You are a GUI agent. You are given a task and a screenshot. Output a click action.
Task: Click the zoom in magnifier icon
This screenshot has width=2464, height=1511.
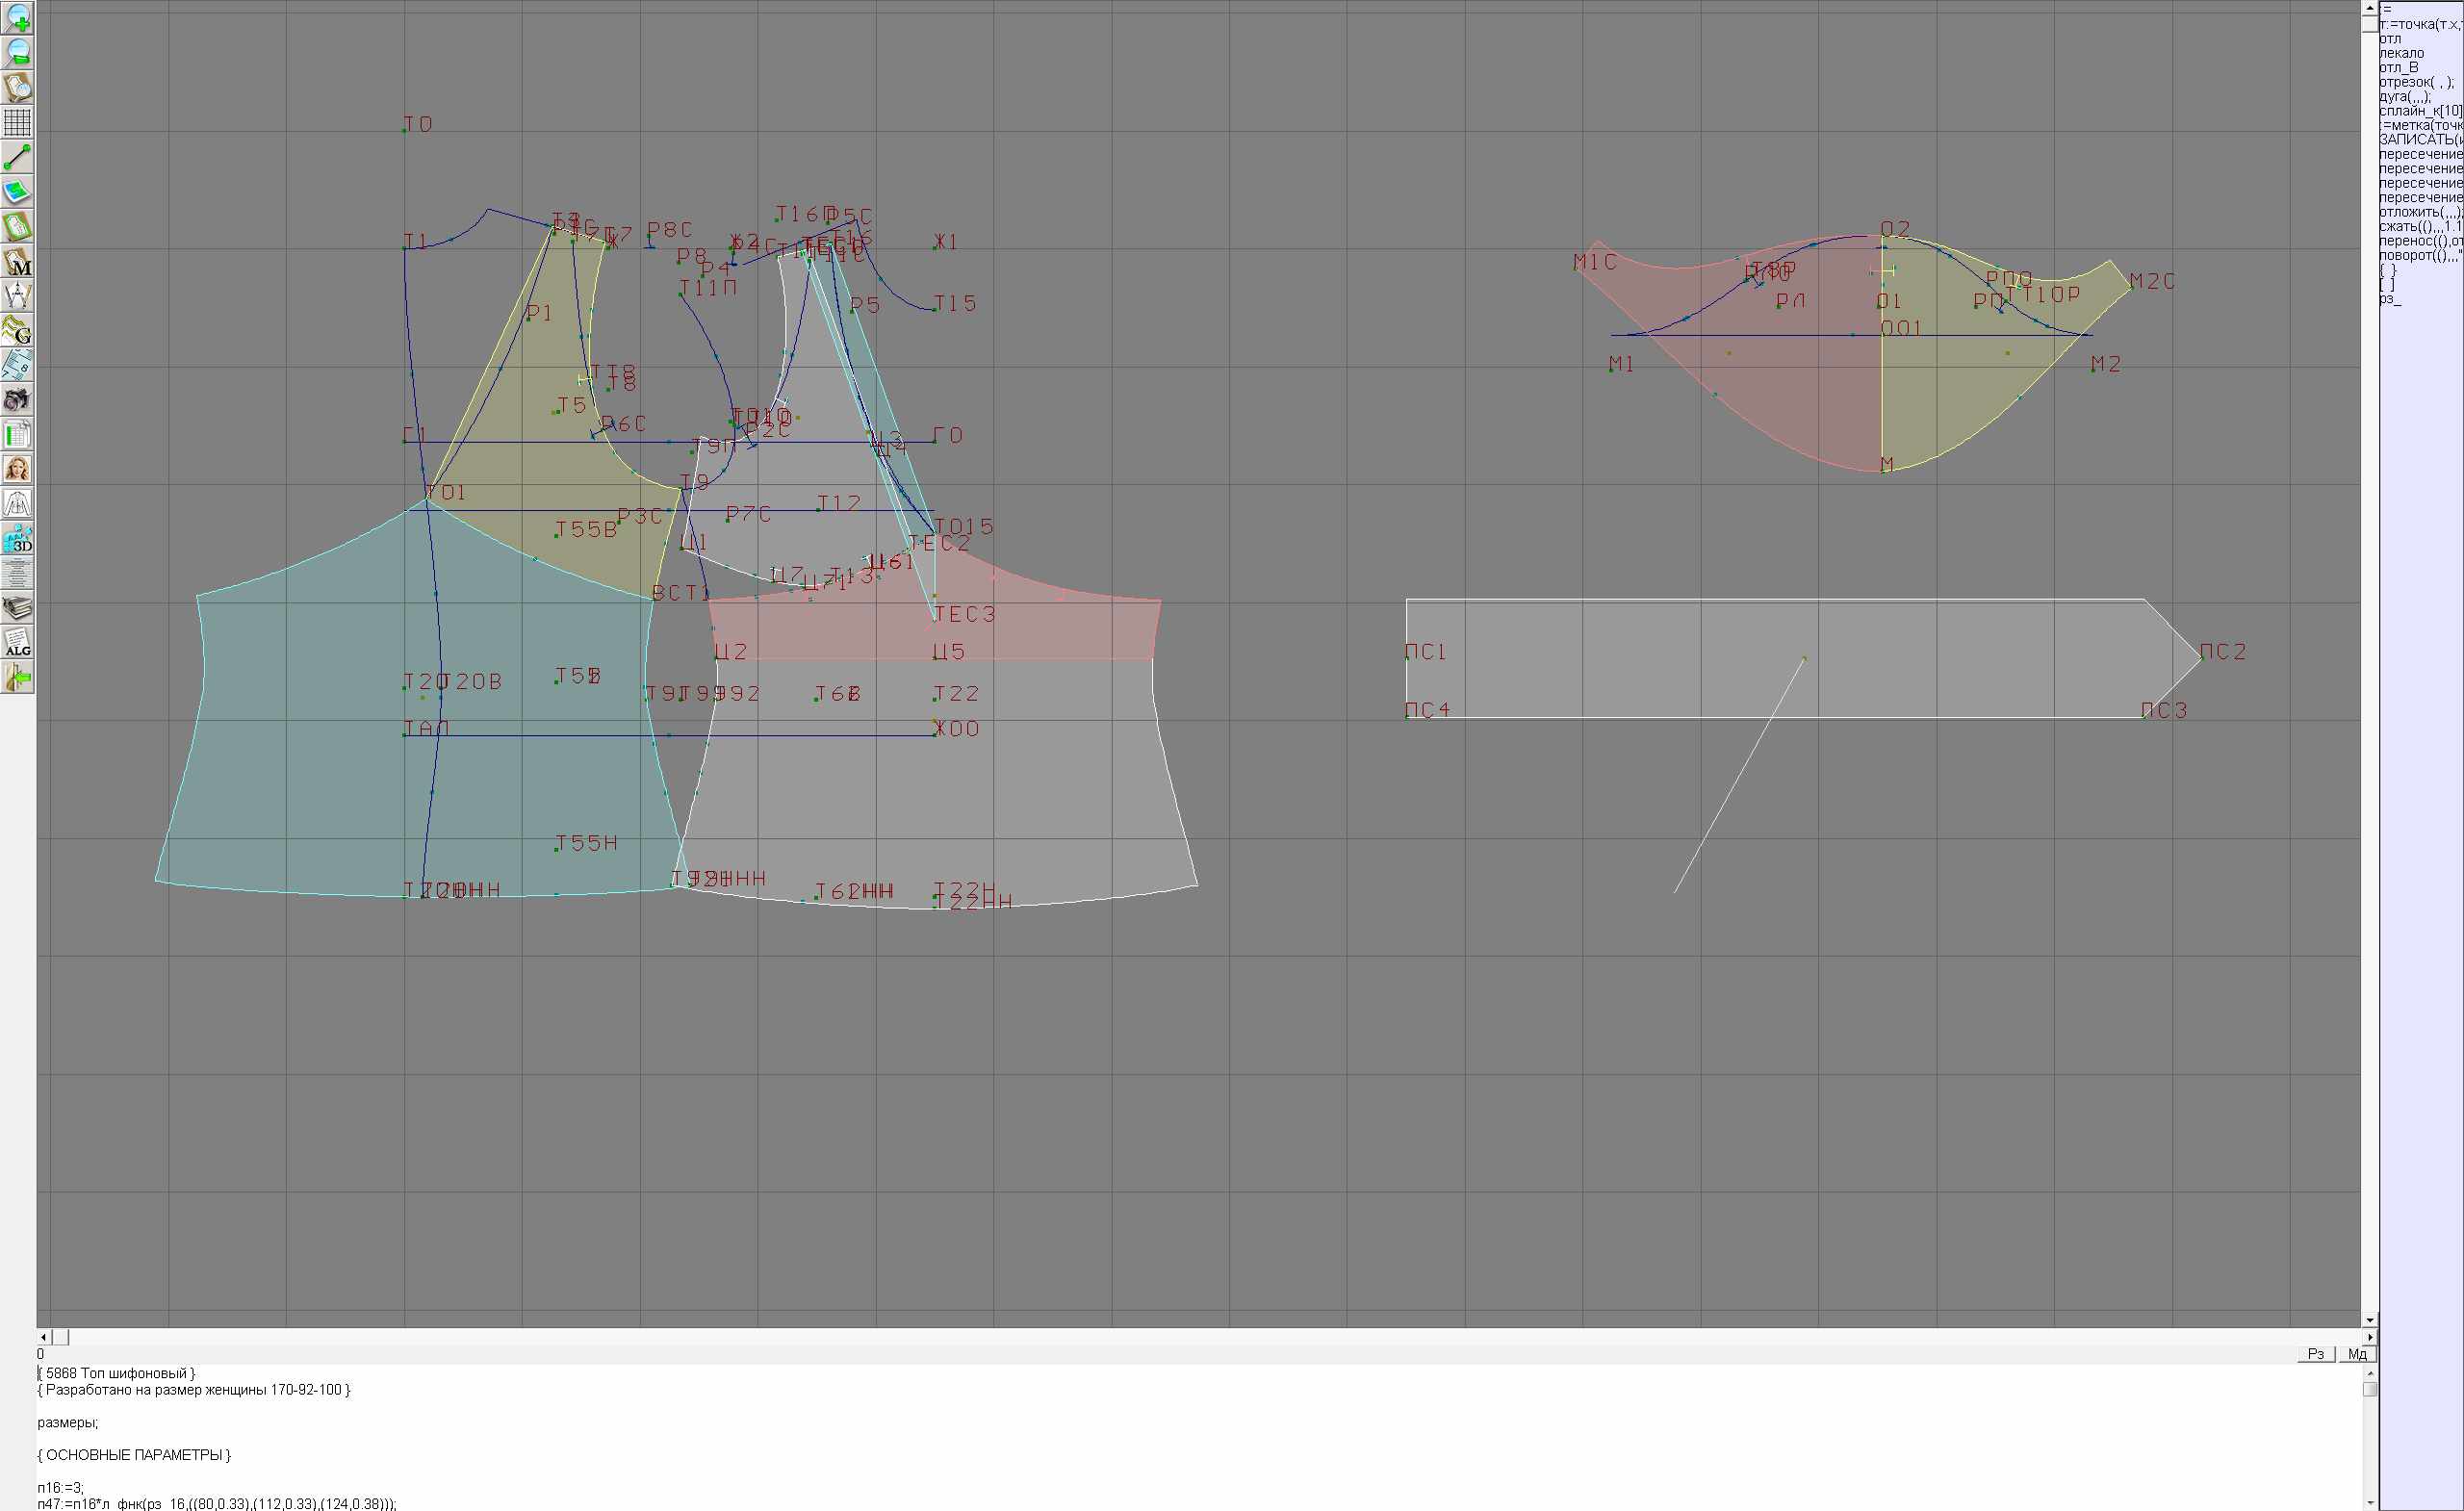17,18
